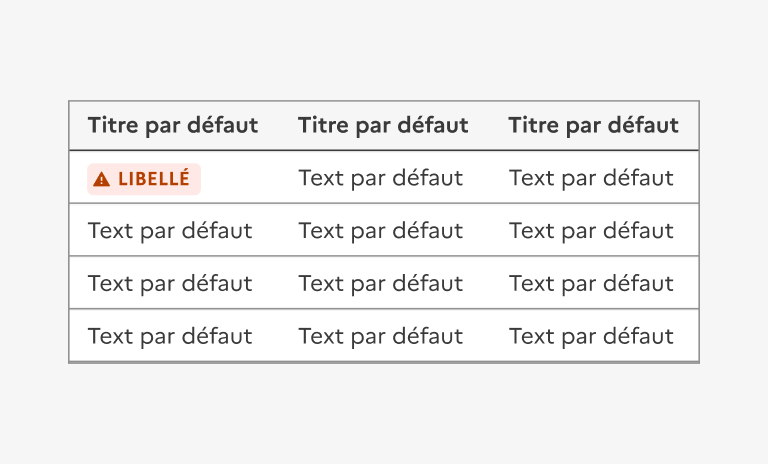The image size is (768, 464).
Task: Click last column cell in the LIBELLÉ row
Action: [591, 178]
